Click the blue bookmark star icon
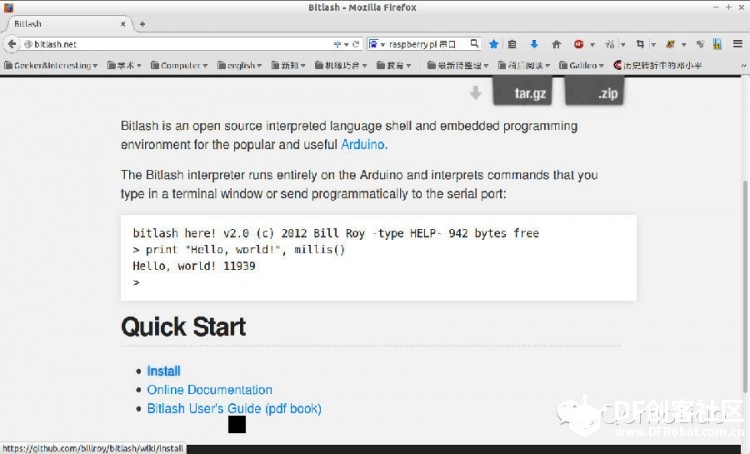The width and height of the screenshot is (750, 454). [494, 44]
